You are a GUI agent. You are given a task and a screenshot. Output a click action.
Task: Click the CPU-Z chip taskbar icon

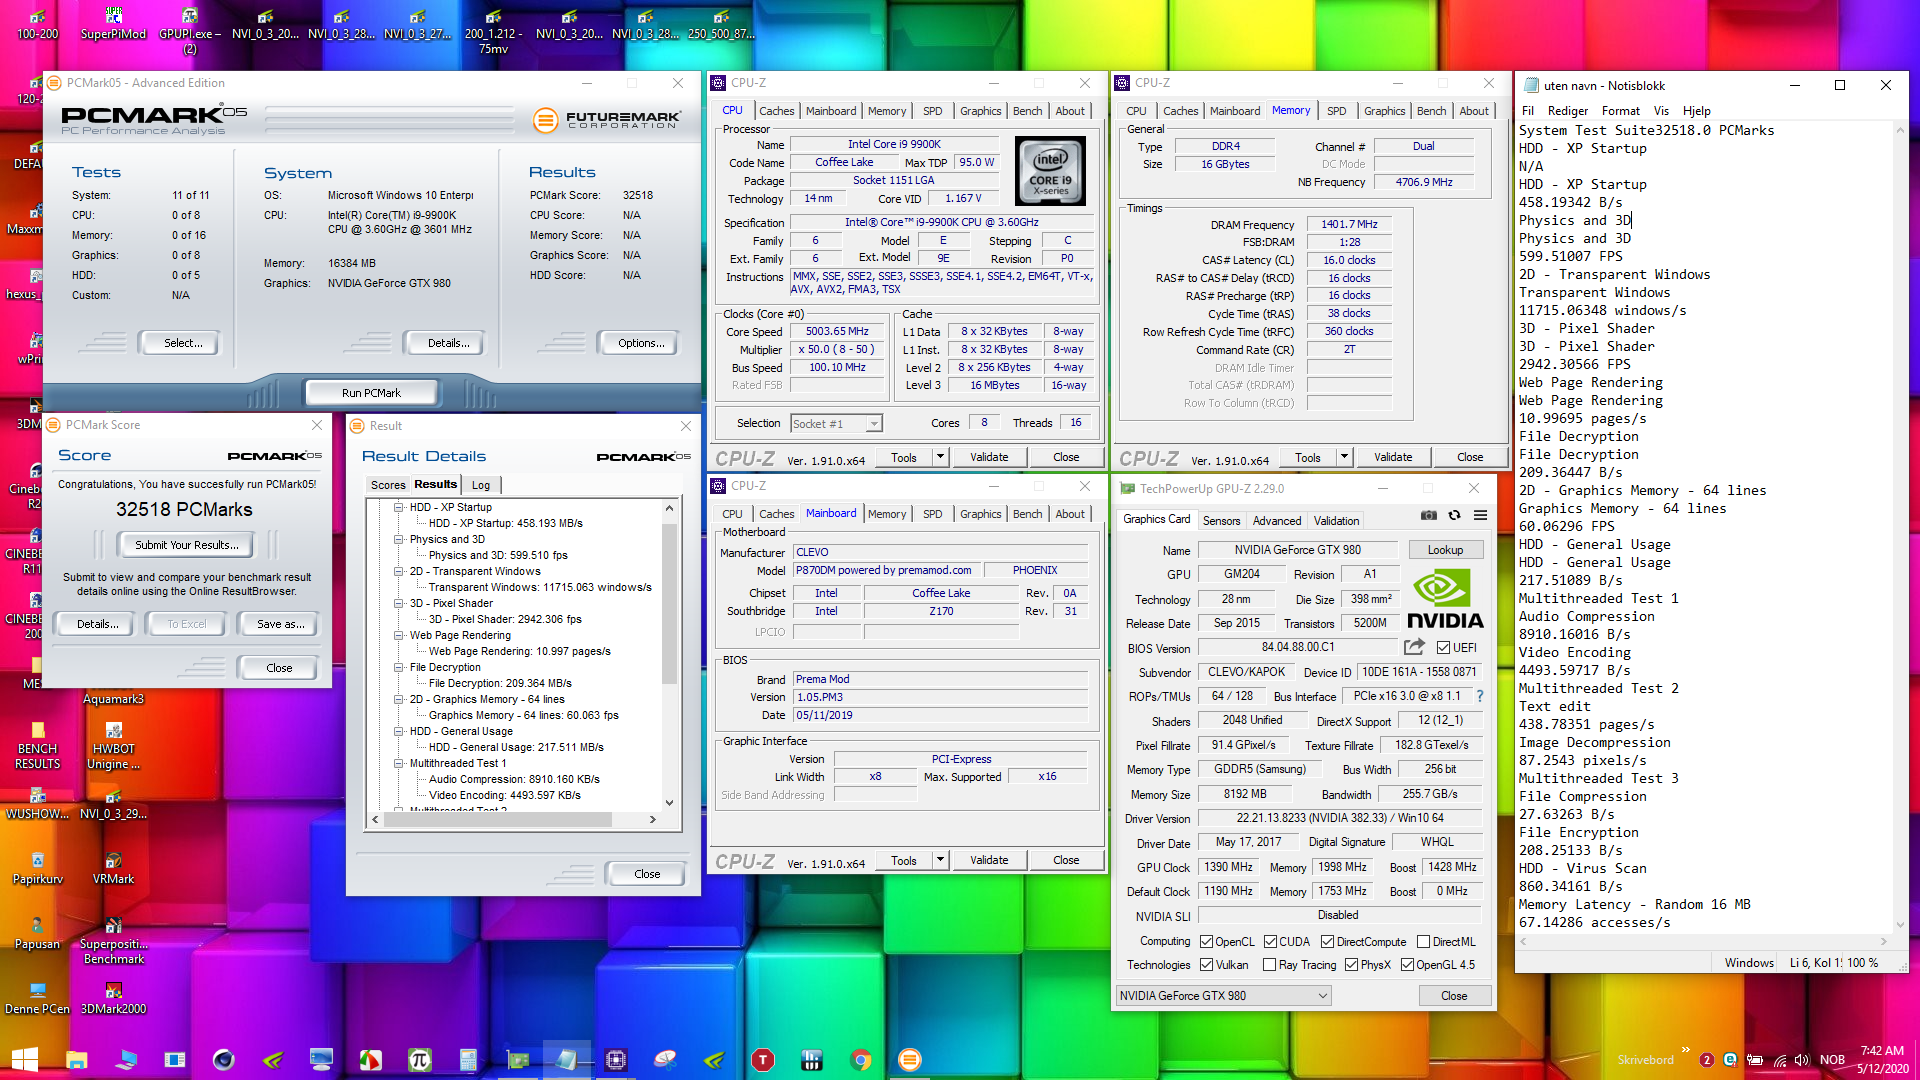[615, 1060]
